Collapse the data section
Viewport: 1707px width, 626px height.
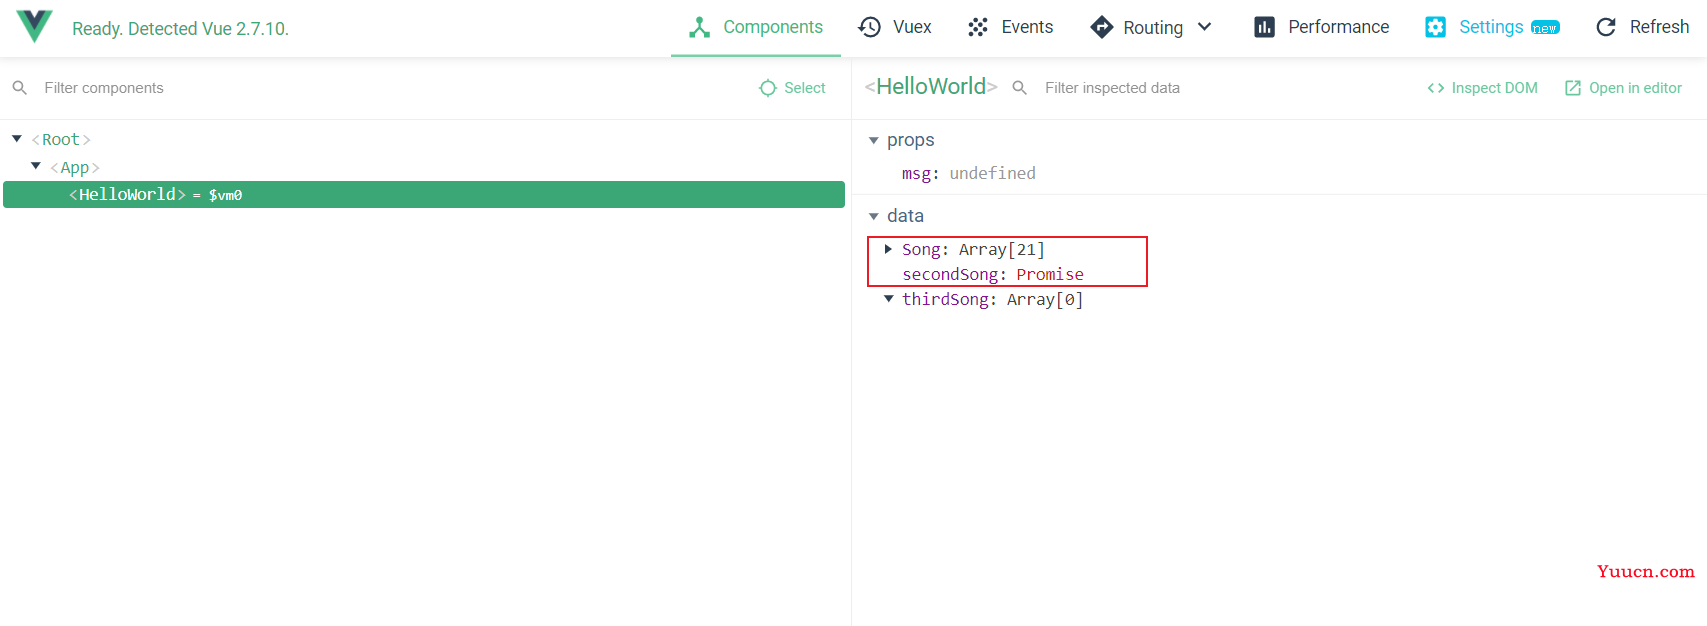click(x=874, y=216)
